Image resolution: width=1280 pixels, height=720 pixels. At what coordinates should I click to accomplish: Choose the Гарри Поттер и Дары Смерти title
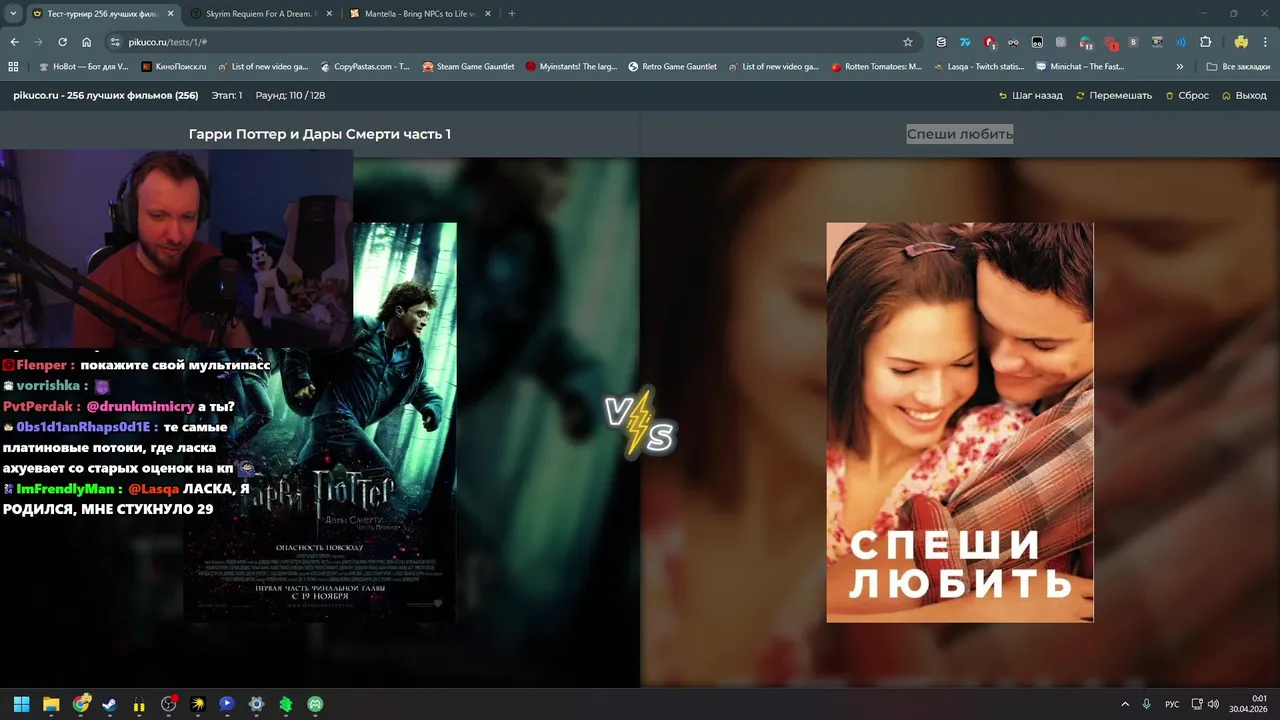tap(320, 134)
